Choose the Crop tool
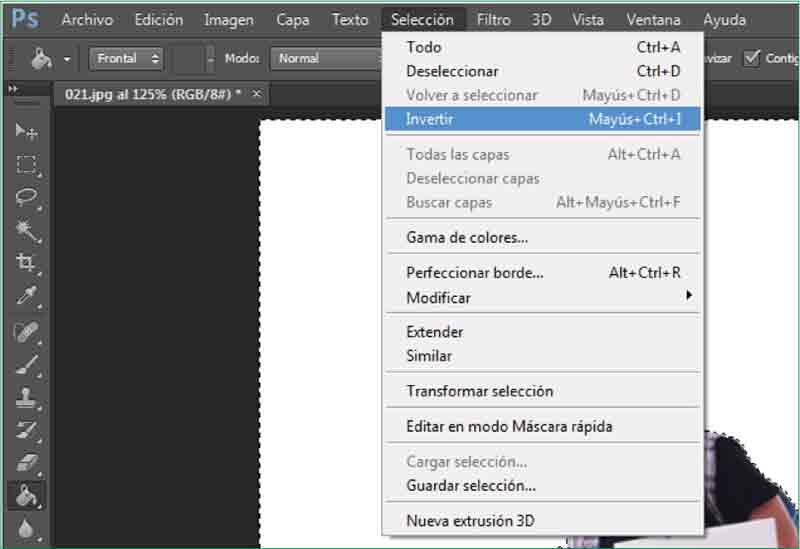 point(26,263)
